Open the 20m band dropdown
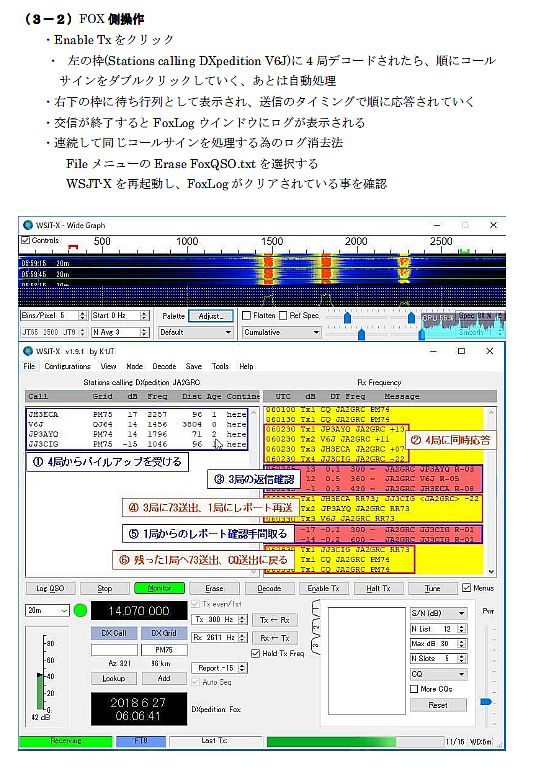549x770 pixels. [47, 610]
